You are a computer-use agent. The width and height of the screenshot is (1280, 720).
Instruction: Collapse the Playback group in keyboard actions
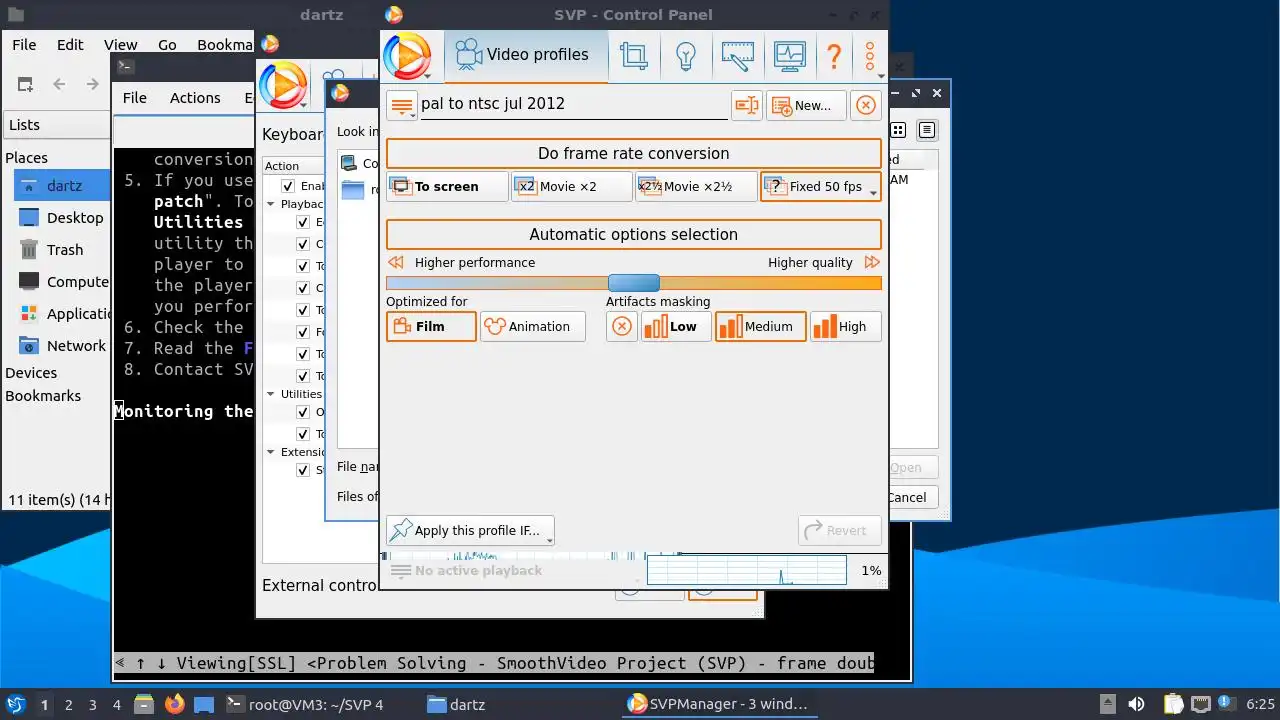click(x=271, y=204)
